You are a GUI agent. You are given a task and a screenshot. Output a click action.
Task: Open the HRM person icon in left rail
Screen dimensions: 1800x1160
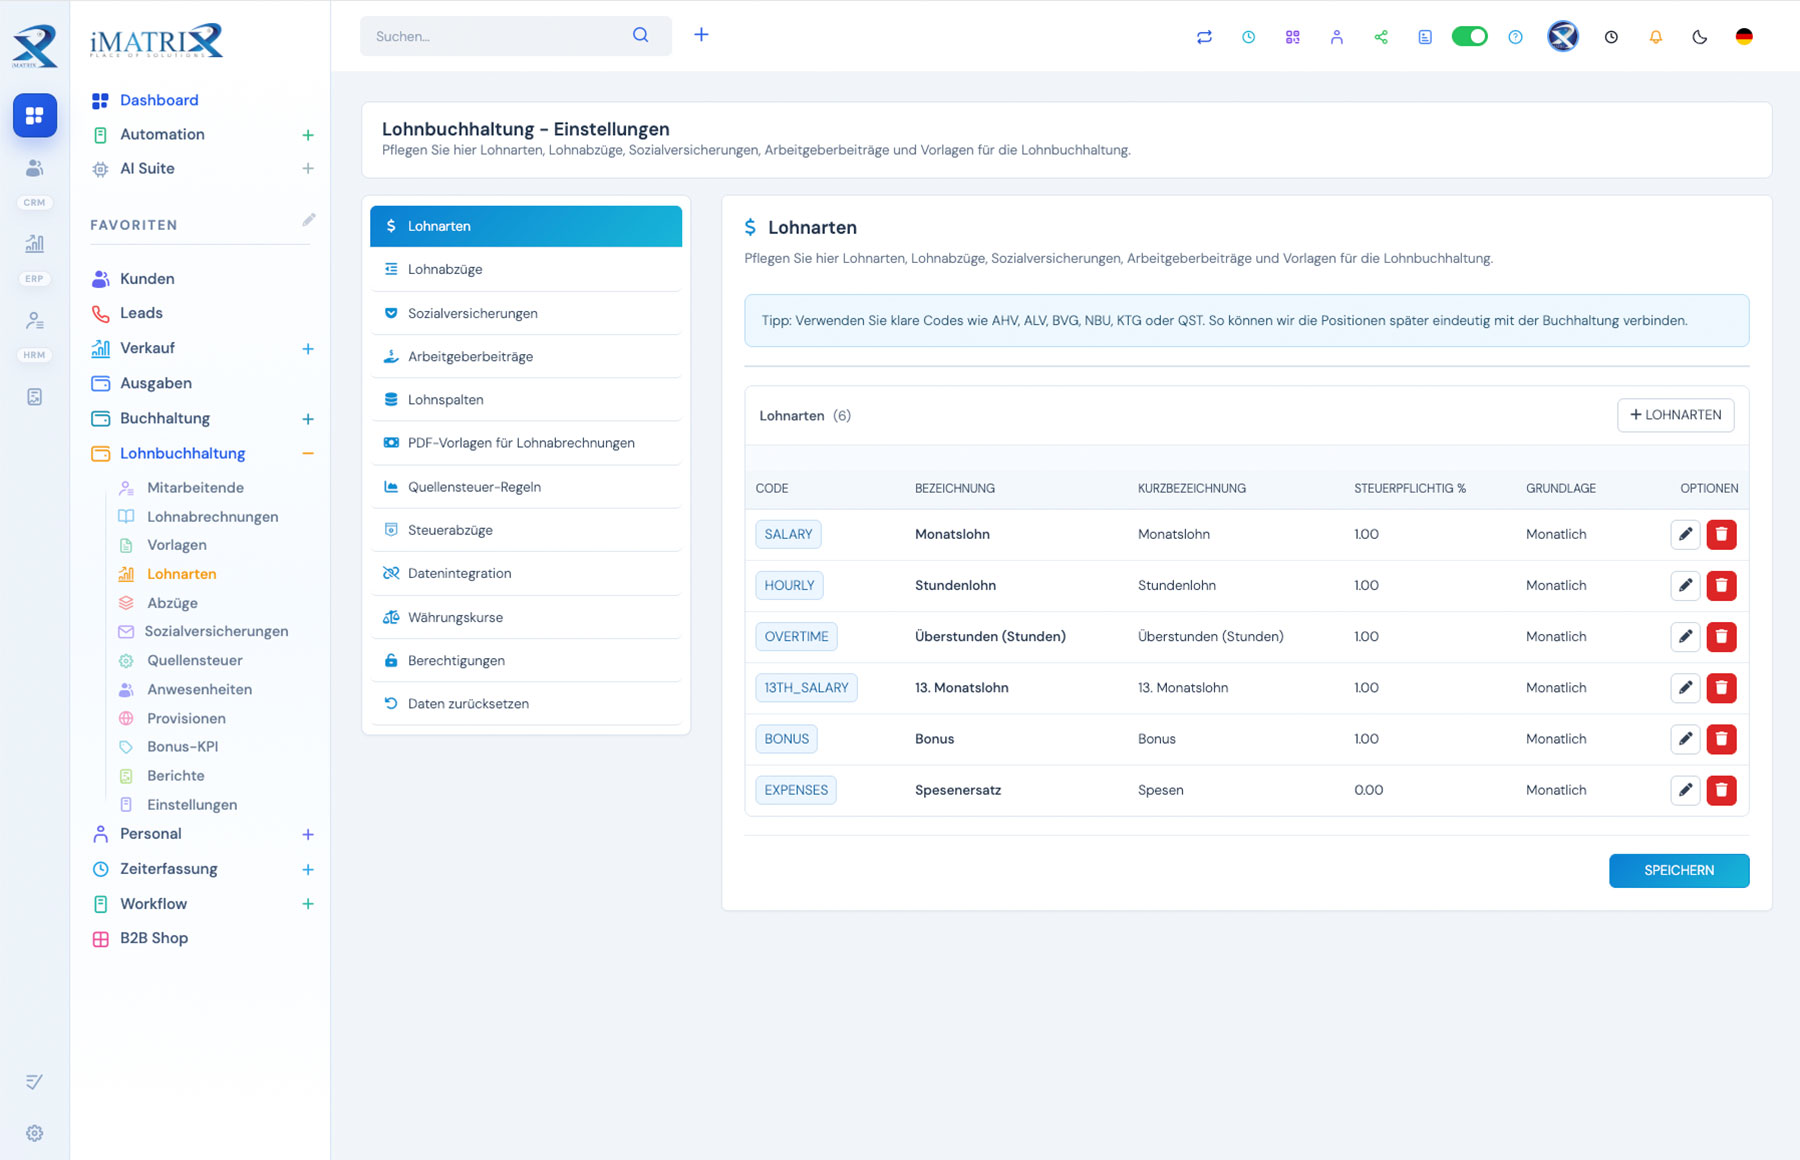(x=35, y=320)
